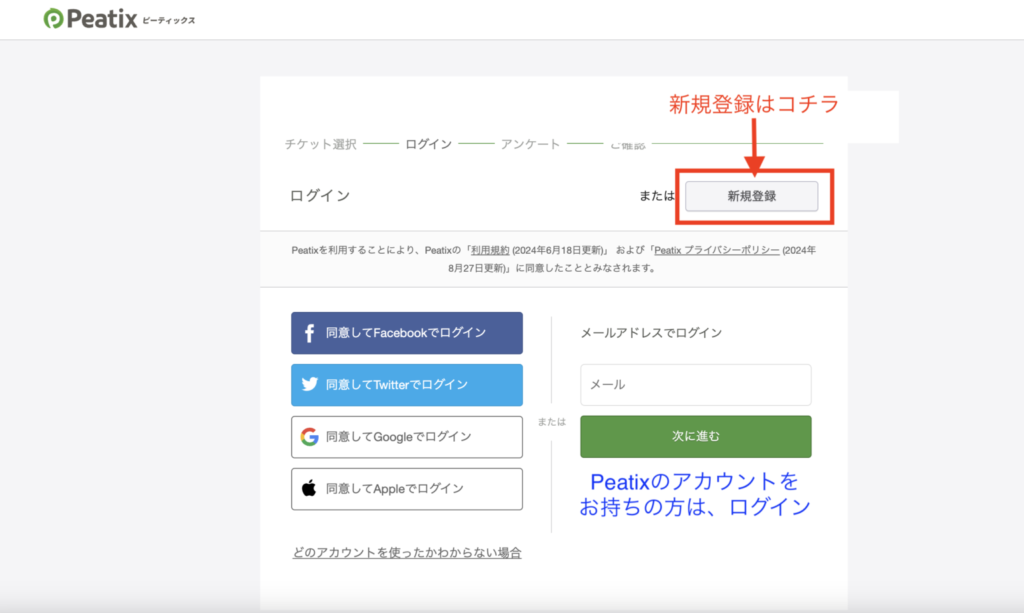
Task: Choose 同意してTwitterでログイン button label
Action: [396, 385]
